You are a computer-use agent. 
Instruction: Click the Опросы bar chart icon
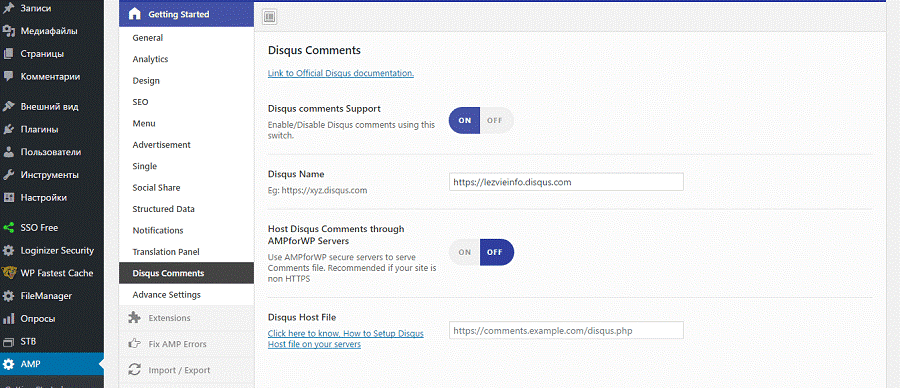pyautogui.click(x=9, y=319)
